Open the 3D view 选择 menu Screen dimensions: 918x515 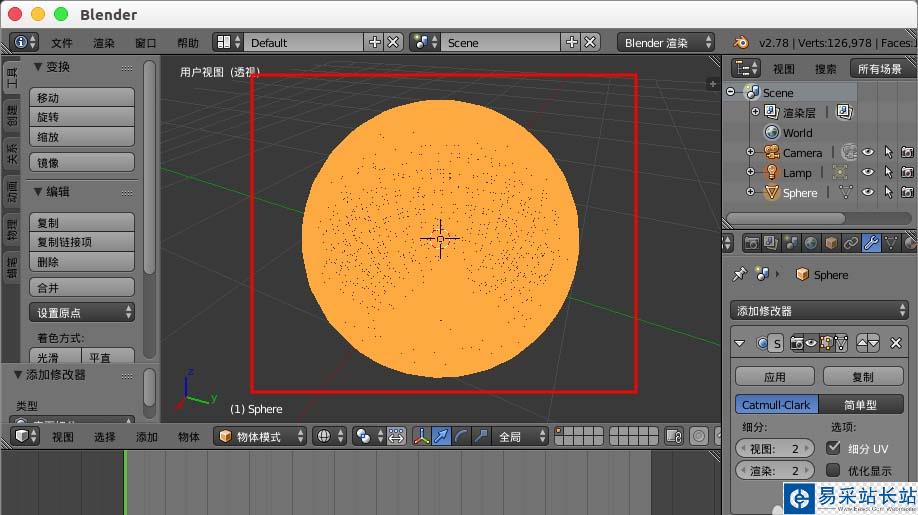coord(105,437)
